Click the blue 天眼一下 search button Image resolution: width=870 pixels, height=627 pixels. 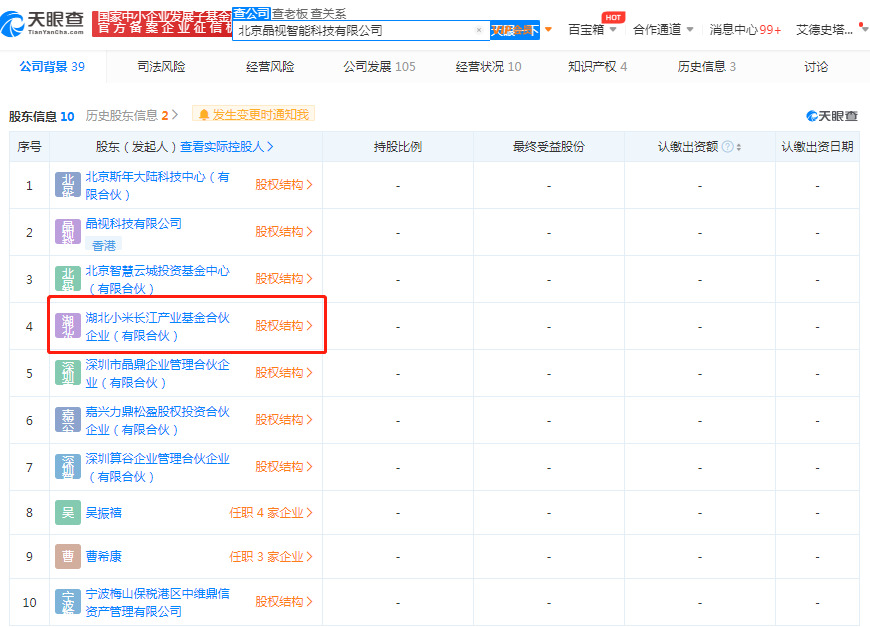[x=515, y=31]
